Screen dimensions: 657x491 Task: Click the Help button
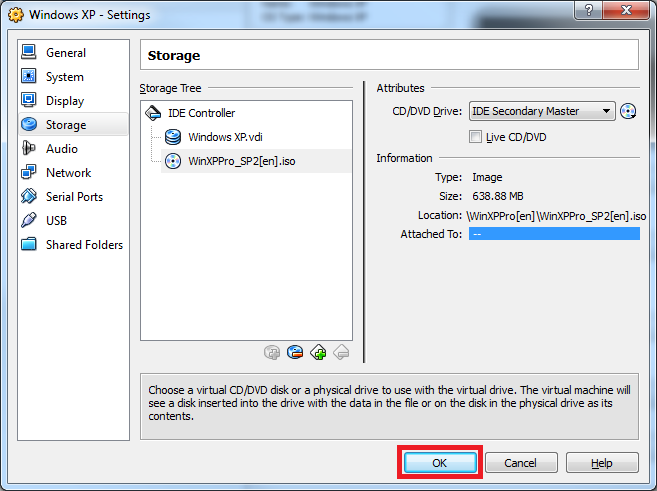coord(602,463)
